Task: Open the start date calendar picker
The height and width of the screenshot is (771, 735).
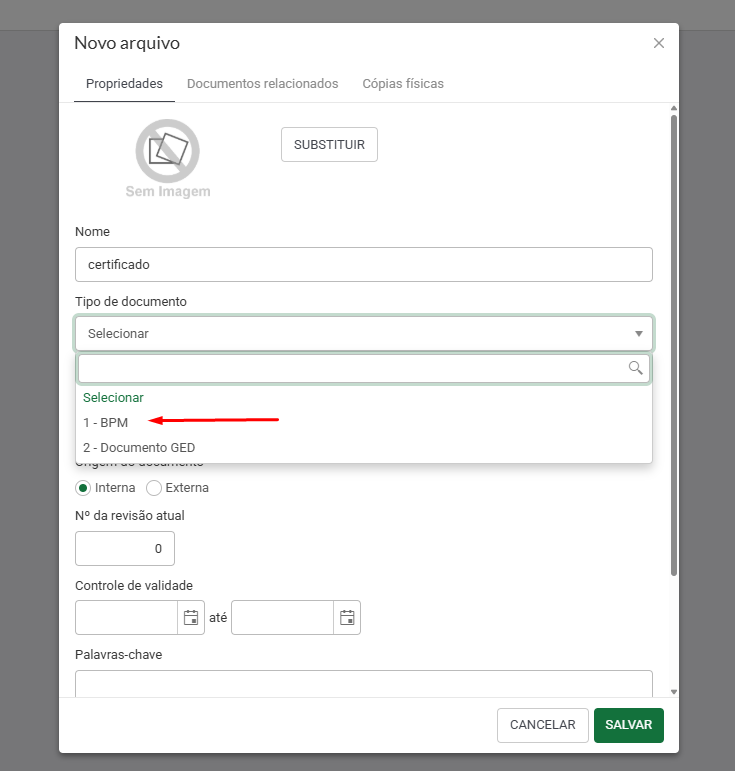Action: tap(191, 618)
